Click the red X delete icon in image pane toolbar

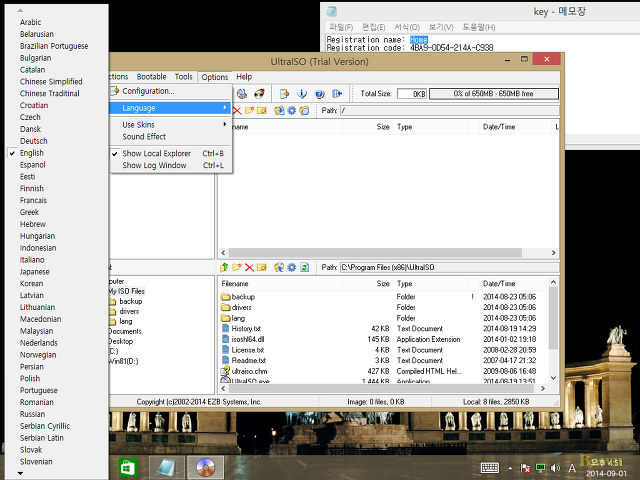tap(237, 111)
